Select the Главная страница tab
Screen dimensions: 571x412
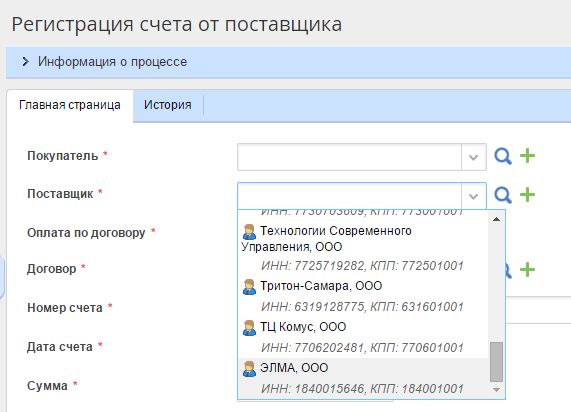70,105
